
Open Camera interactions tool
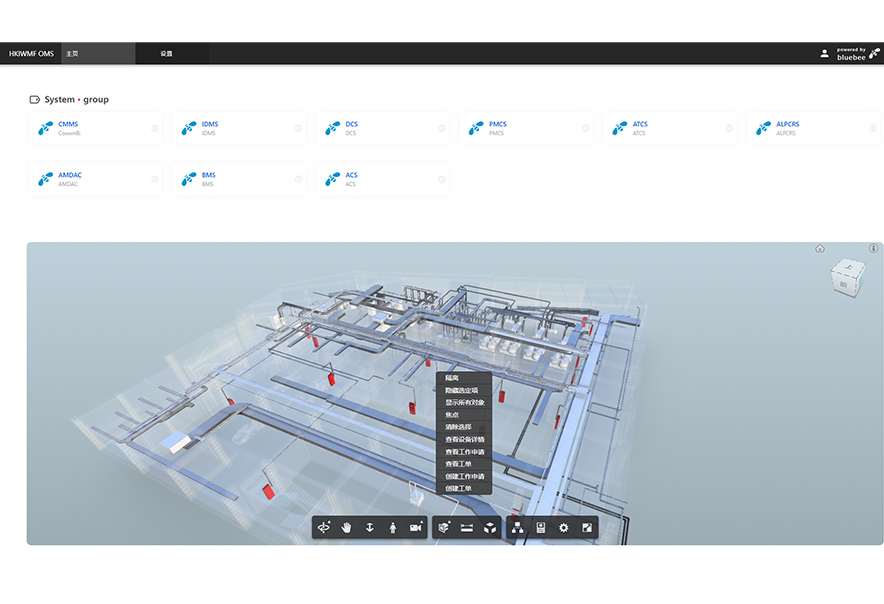[416, 528]
